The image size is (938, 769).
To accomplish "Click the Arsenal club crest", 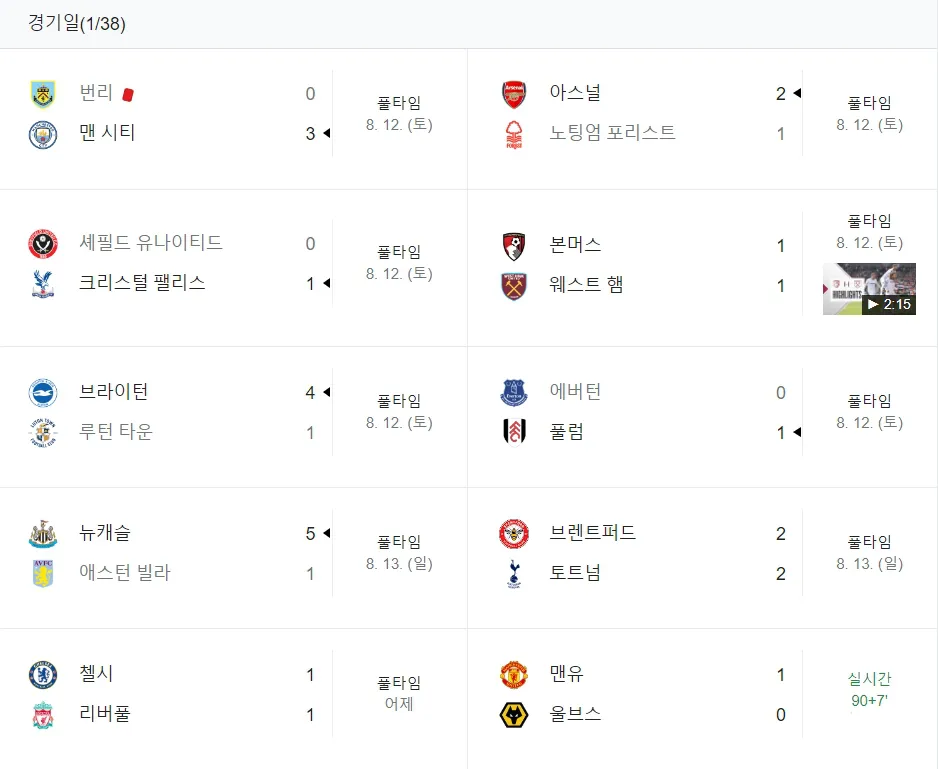I will tap(514, 94).
